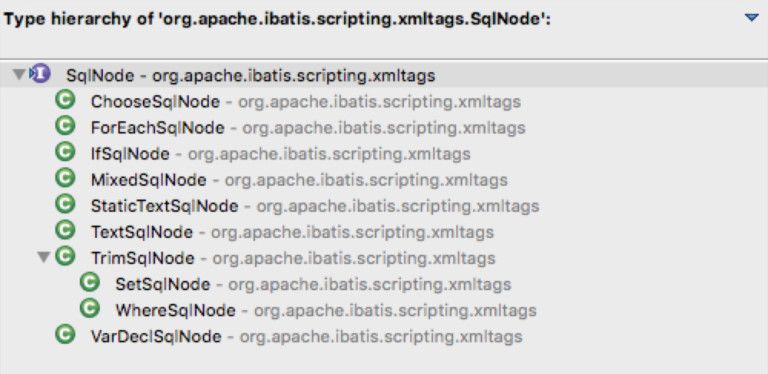
Task: Click the IfSqlNode class icon
Action: coord(65,152)
